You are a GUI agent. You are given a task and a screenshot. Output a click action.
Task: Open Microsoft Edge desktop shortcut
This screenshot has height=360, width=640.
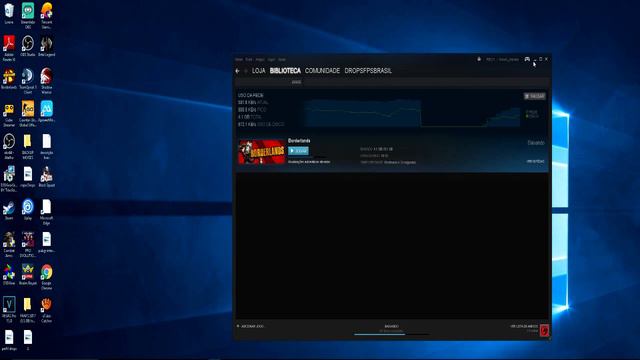pyautogui.click(x=47, y=212)
